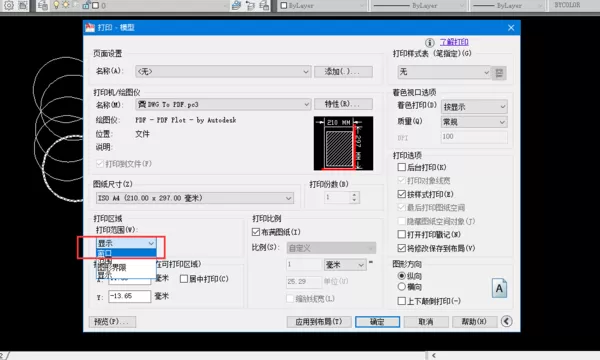
Task: Click the layer previous icon
Action: coord(250,5)
